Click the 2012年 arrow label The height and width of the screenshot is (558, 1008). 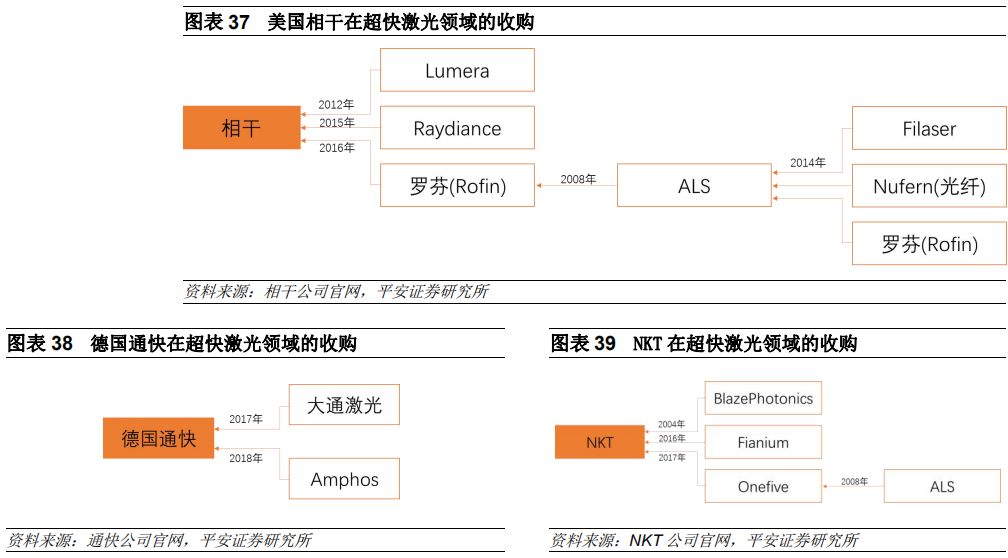point(336,104)
